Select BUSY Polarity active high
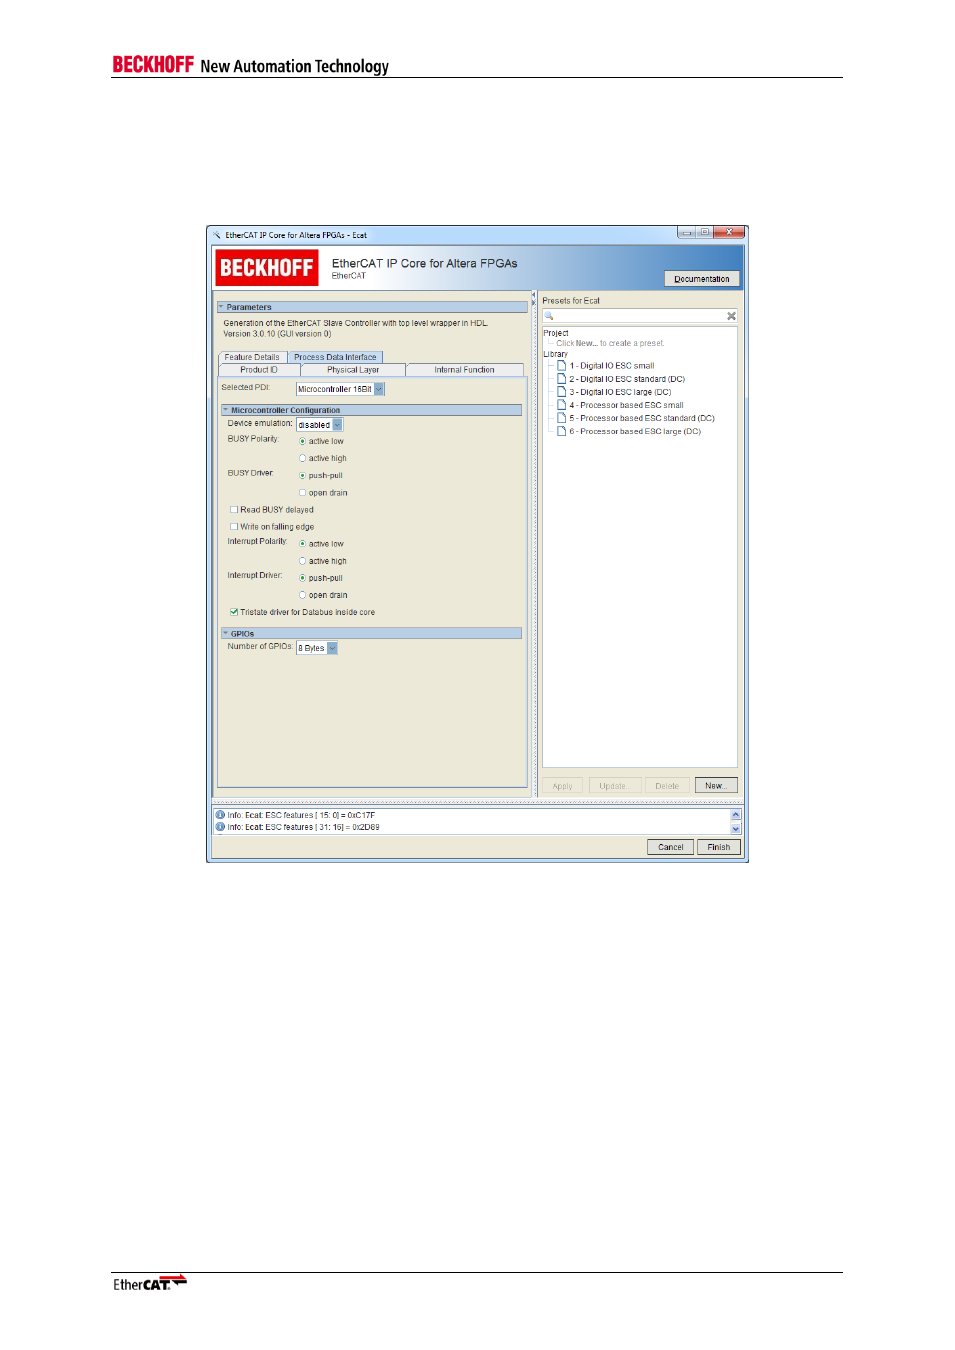The image size is (955, 1350). 303,458
